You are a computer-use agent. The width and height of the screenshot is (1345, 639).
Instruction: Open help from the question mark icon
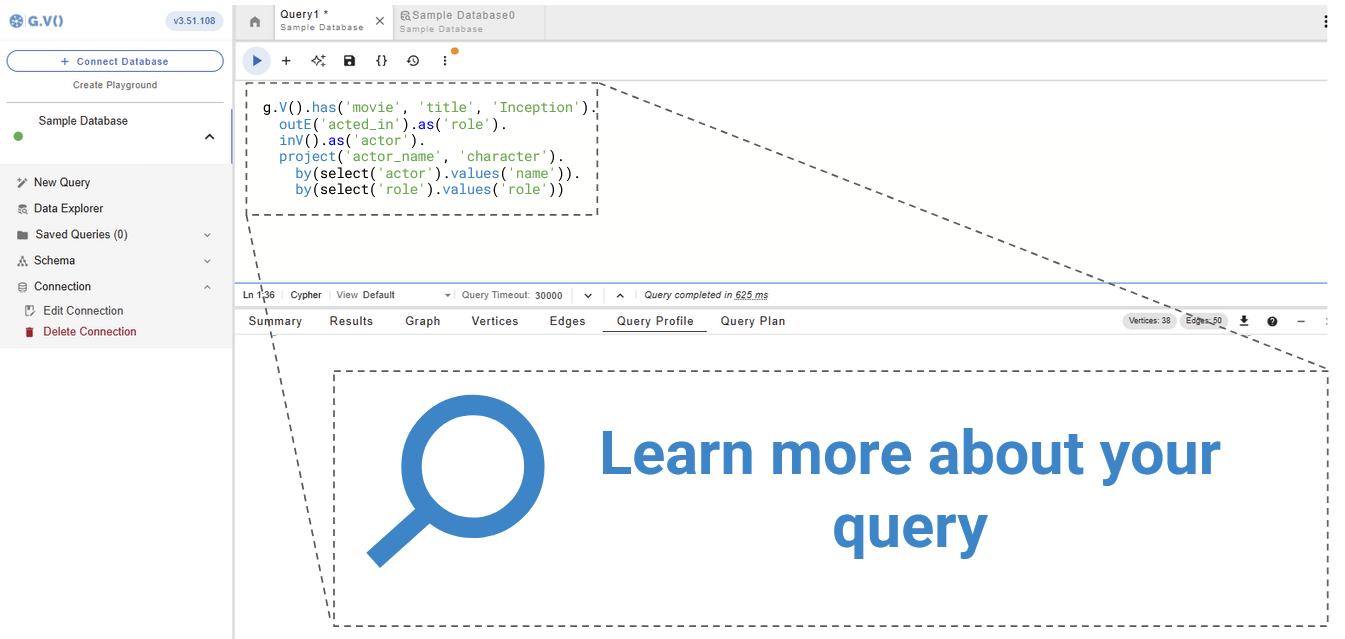pyautogui.click(x=1272, y=321)
